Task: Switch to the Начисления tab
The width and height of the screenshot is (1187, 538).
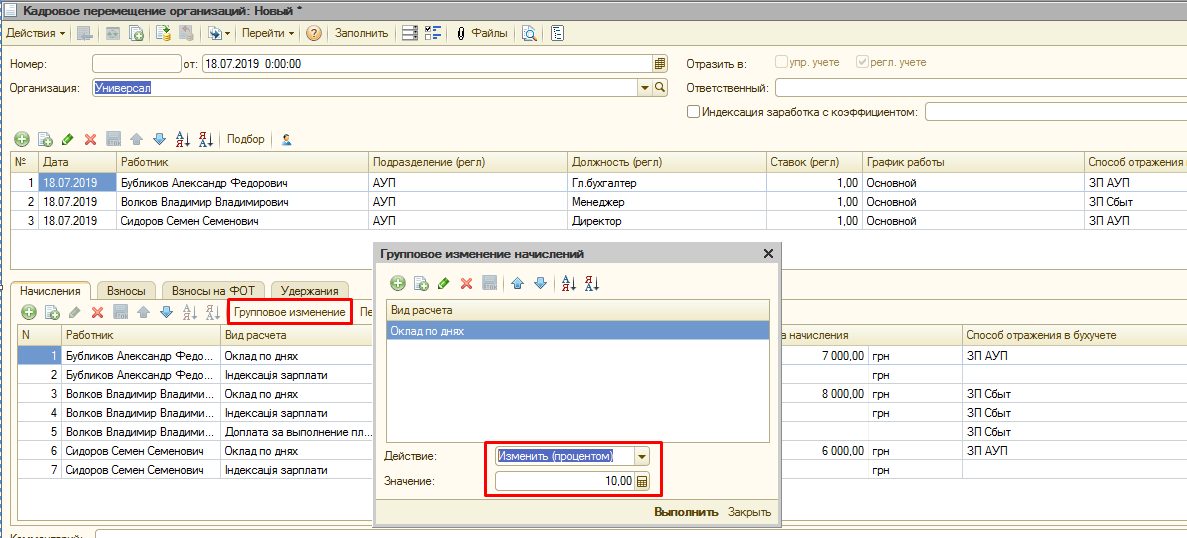Action: click(50, 290)
